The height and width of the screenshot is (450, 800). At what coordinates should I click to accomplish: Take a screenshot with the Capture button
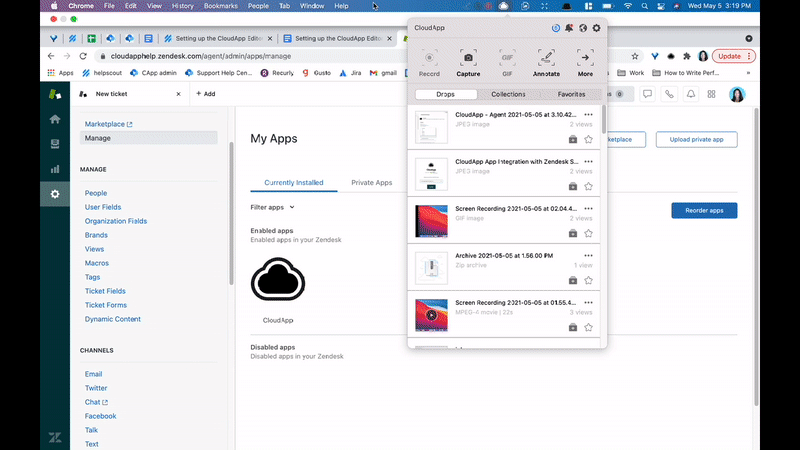coord(468,63)
